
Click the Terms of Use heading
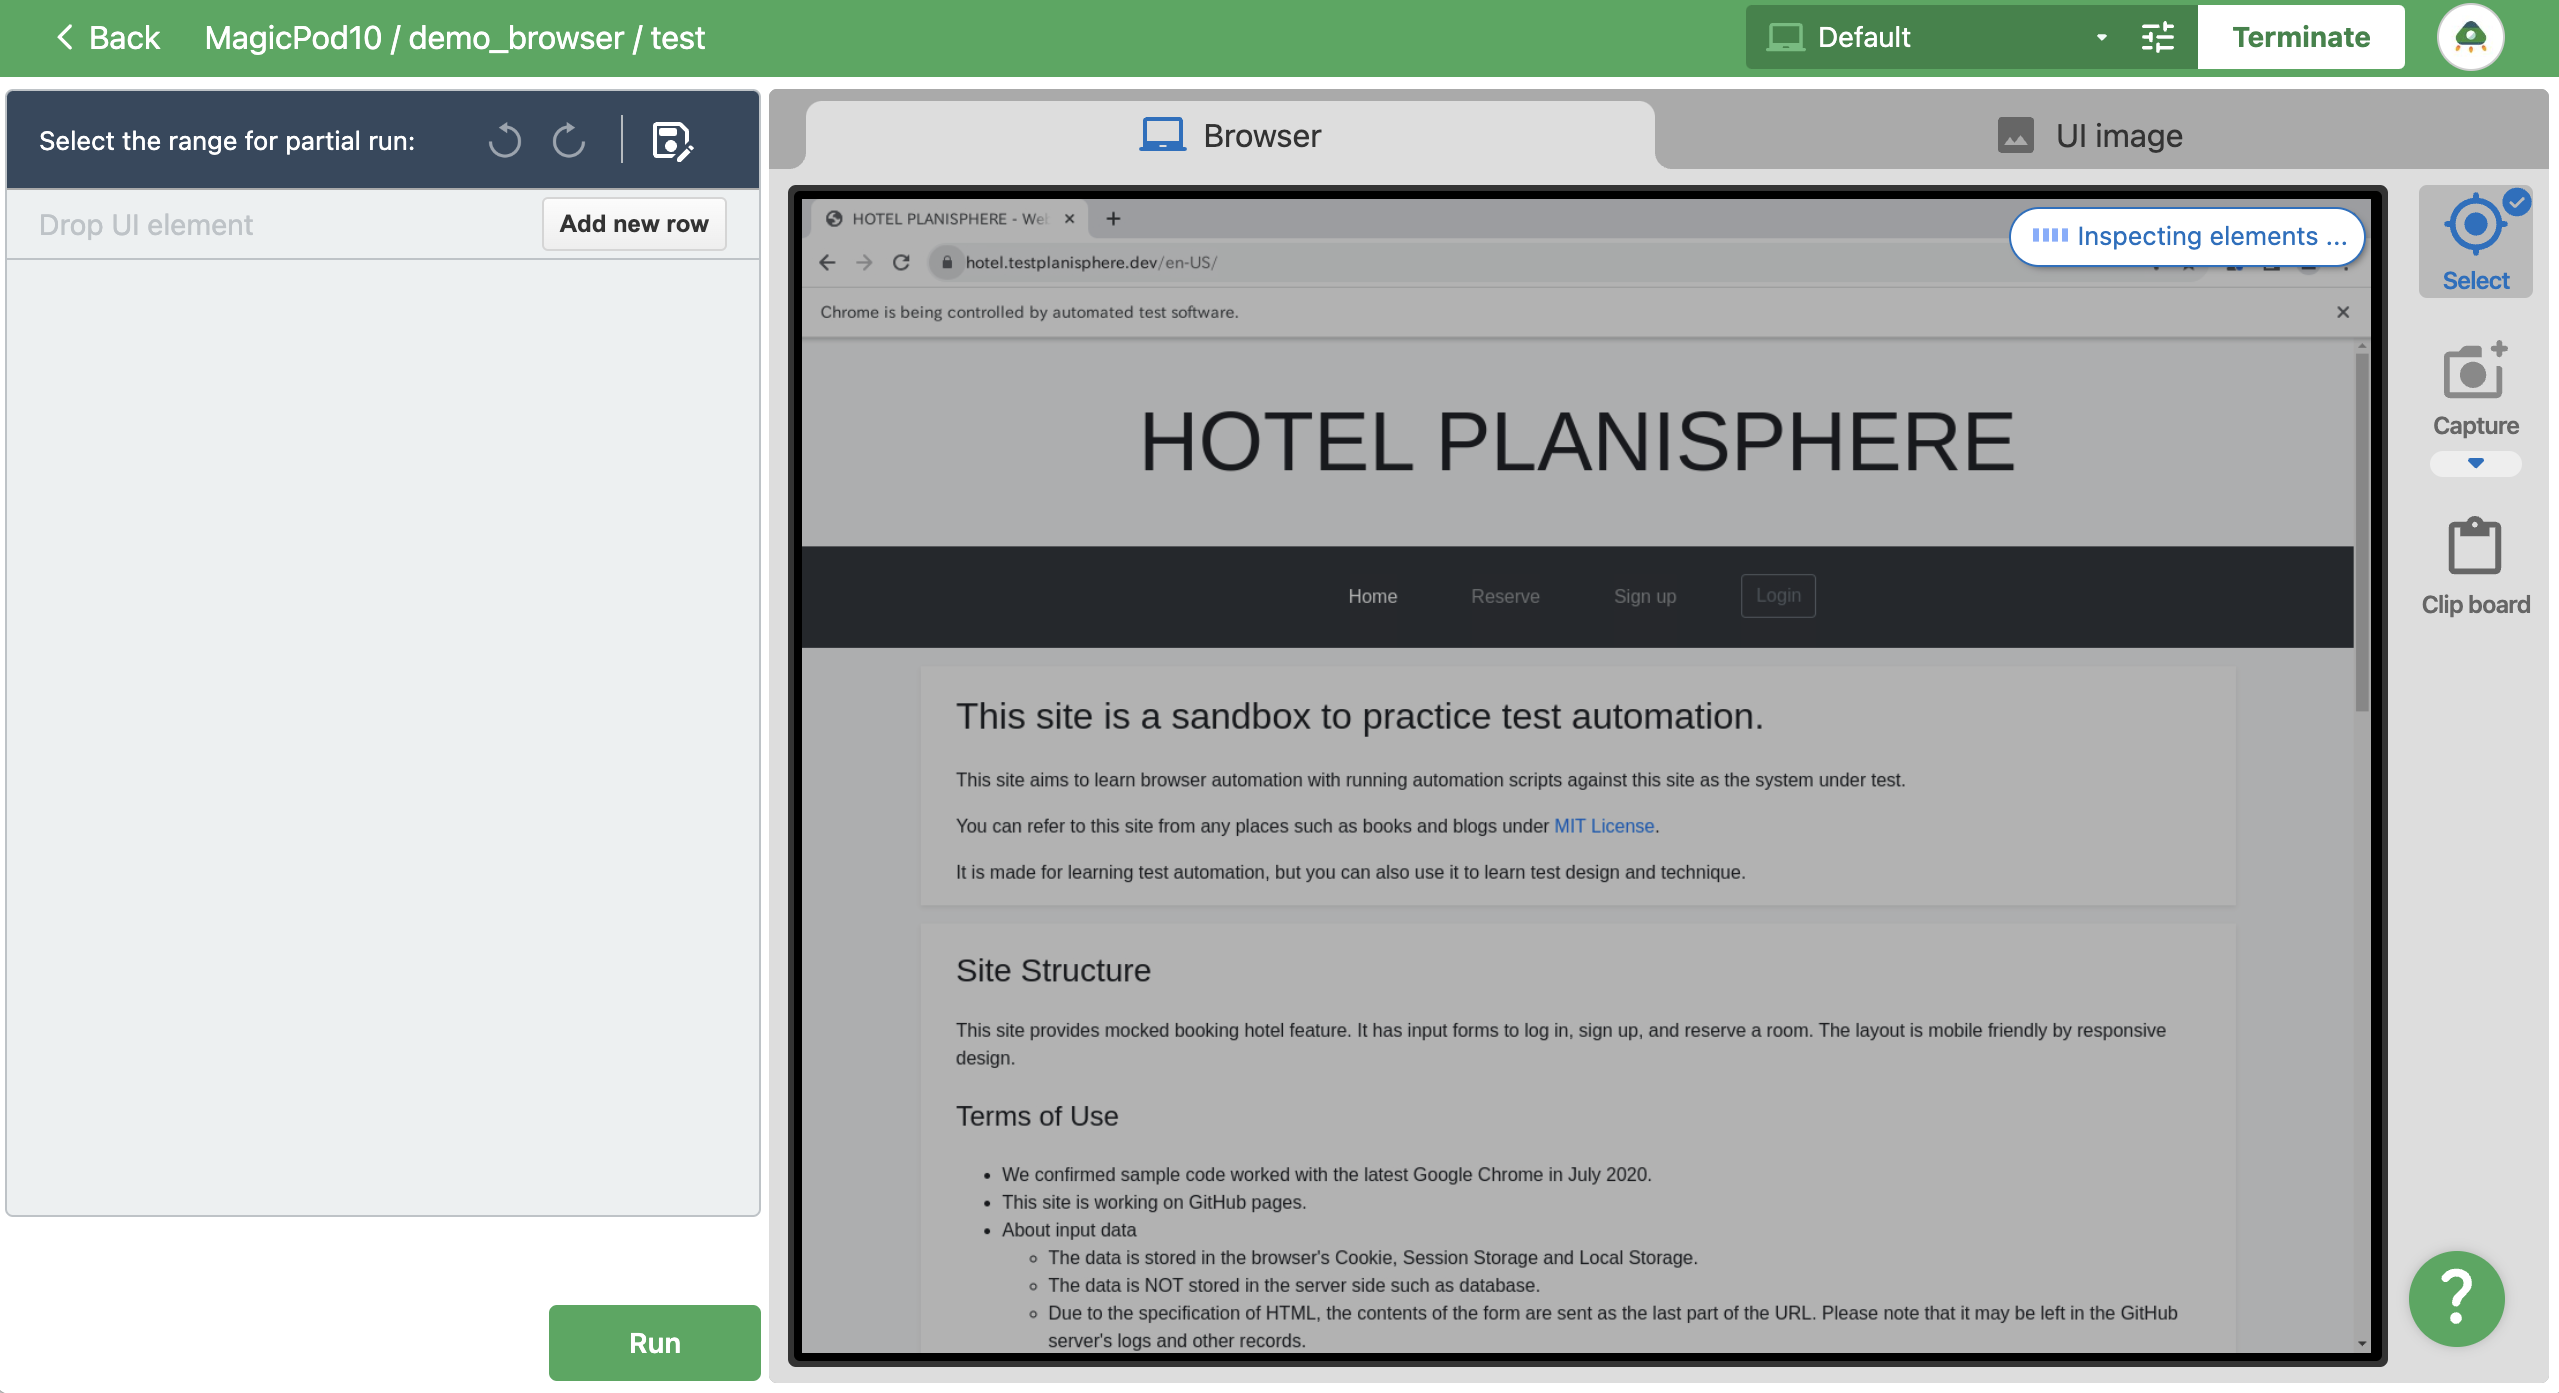pyautogui.click(x=1037, y=1116)
